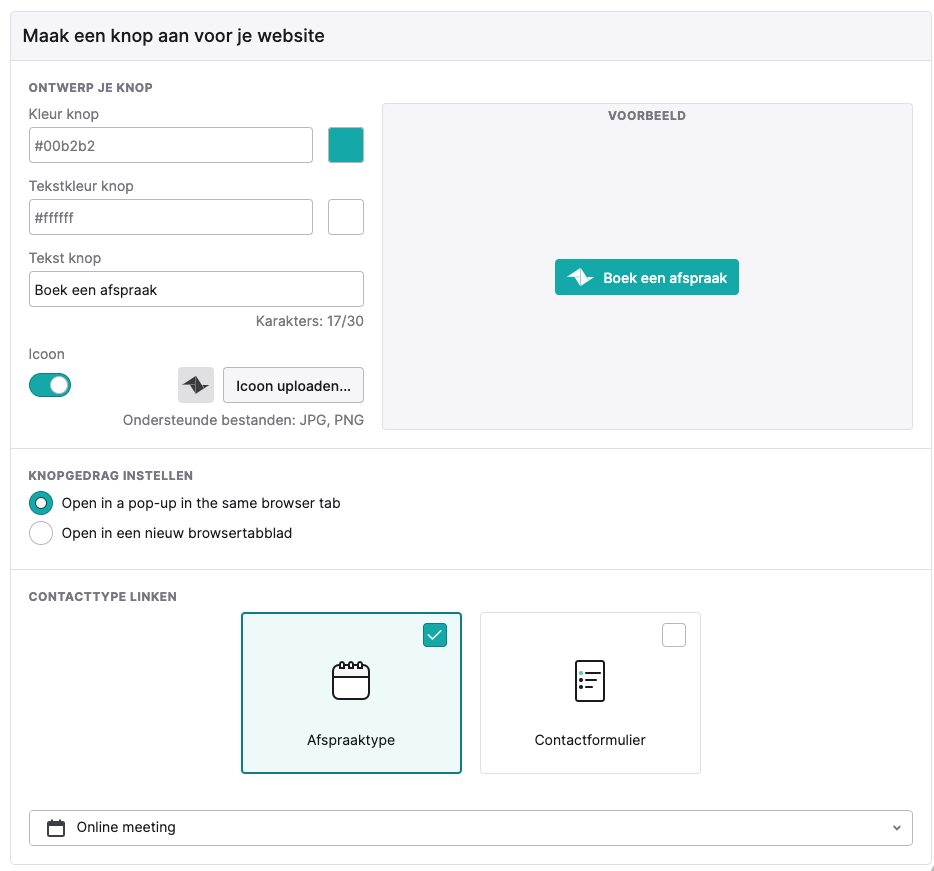Click the Icoon uploaden button
Image resolution: width=934 pixels, height=871 pixels.
click(x=293, y=385)
